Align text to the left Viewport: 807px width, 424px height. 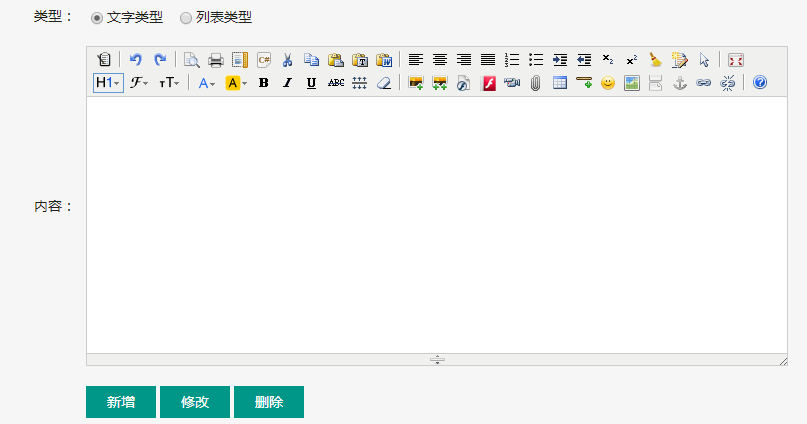coord(416,60)
